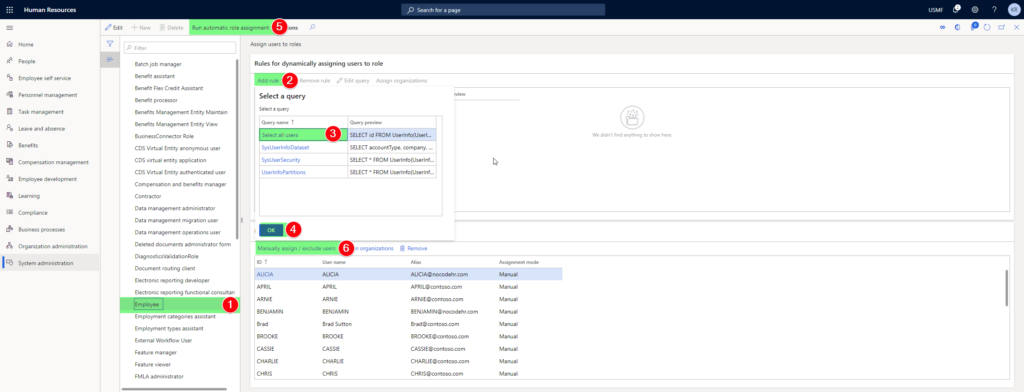The height and width of the screenshot is (392, 1024).
Task: Show the filter pane funnel icon
Action: click(110, 43)
